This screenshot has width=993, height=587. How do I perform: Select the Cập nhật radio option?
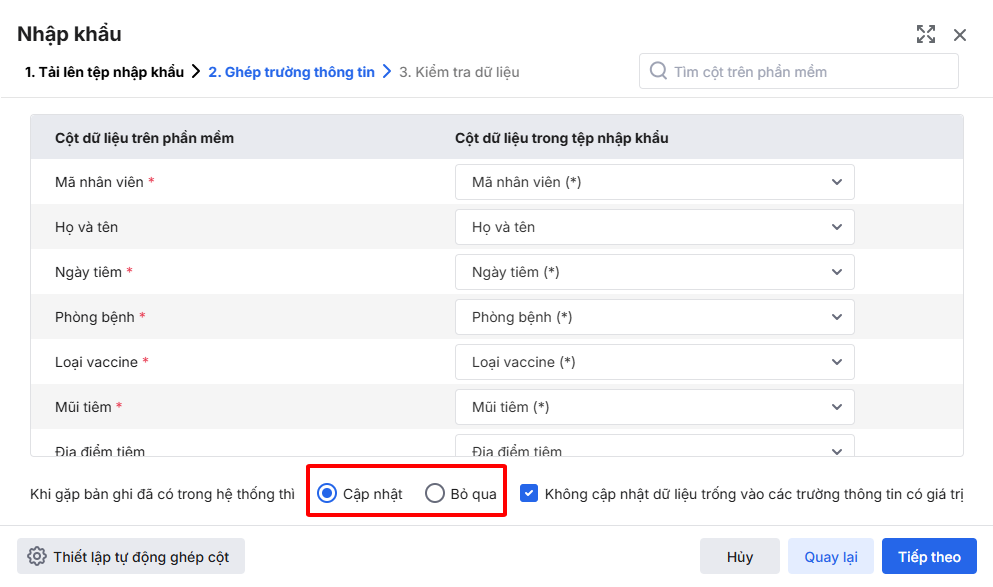click(x=327, y=493)
